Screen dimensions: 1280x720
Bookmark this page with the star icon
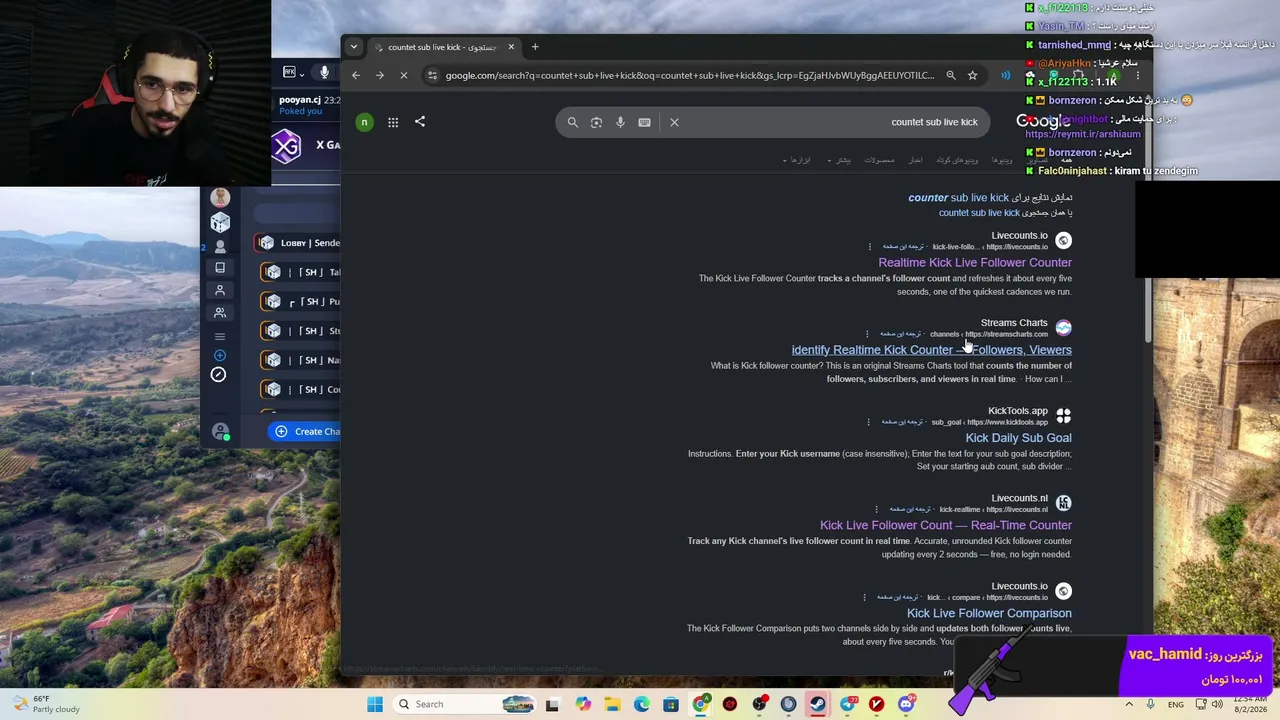972,75
